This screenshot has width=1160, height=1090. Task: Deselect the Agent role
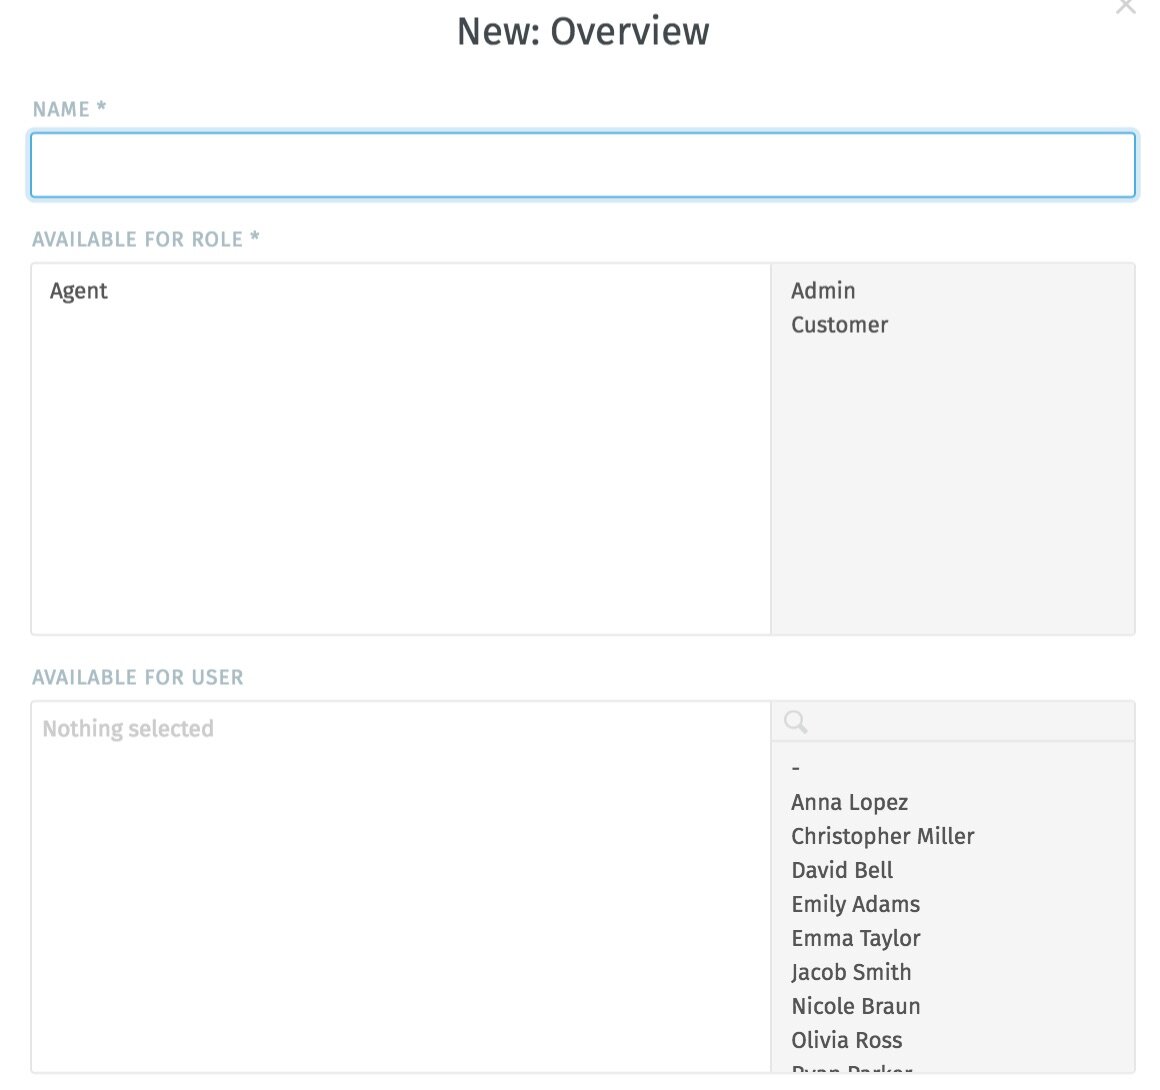[79, 291]
